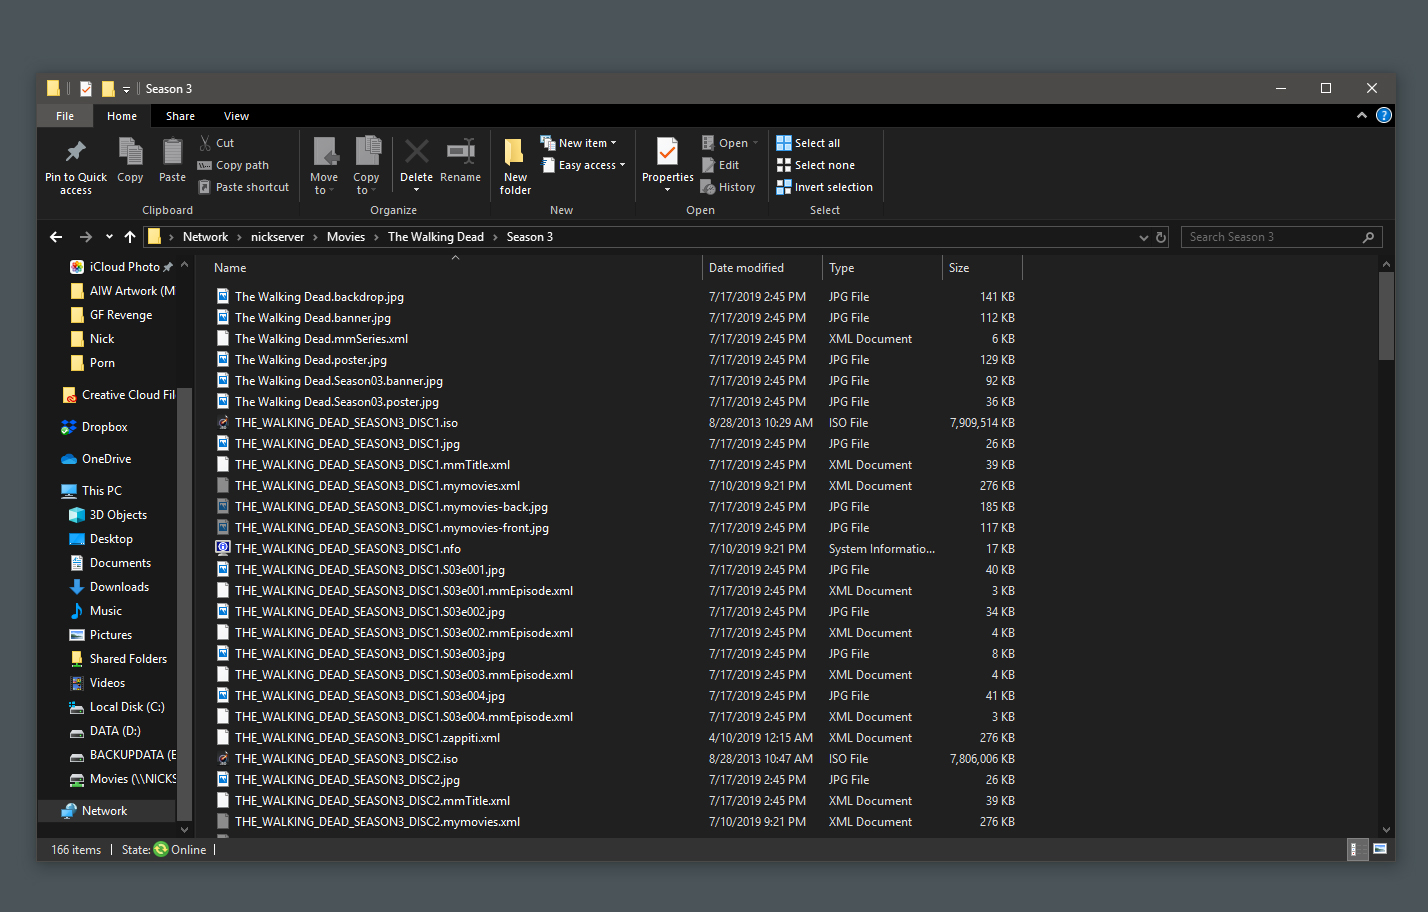
Task: Open the Copy to menu
Action: click(366, 166)
